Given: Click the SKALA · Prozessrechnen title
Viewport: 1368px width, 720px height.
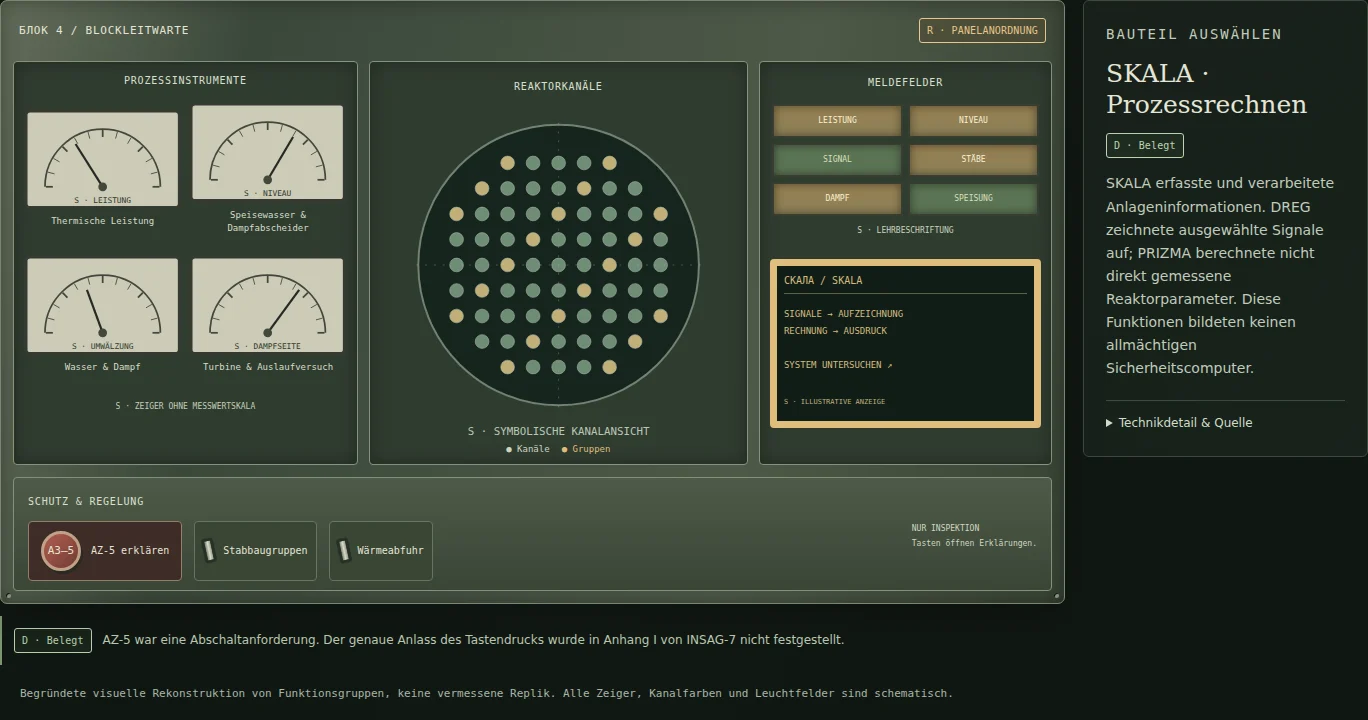Looking at the screenshot, I should [1206, 88].
